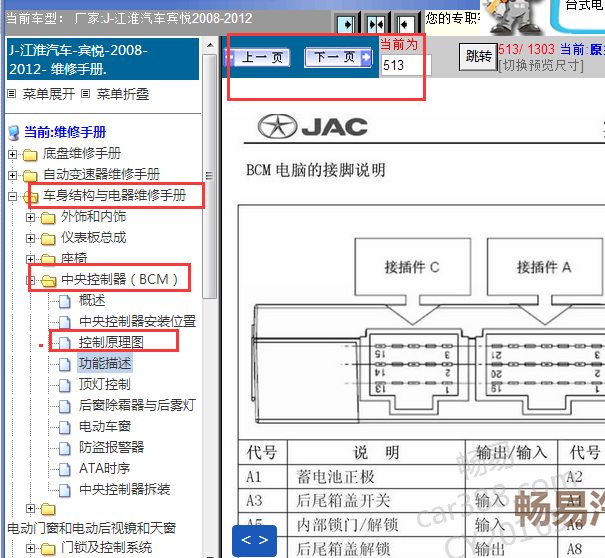Click the 接插件 C connector label

(x=412, y=267)
